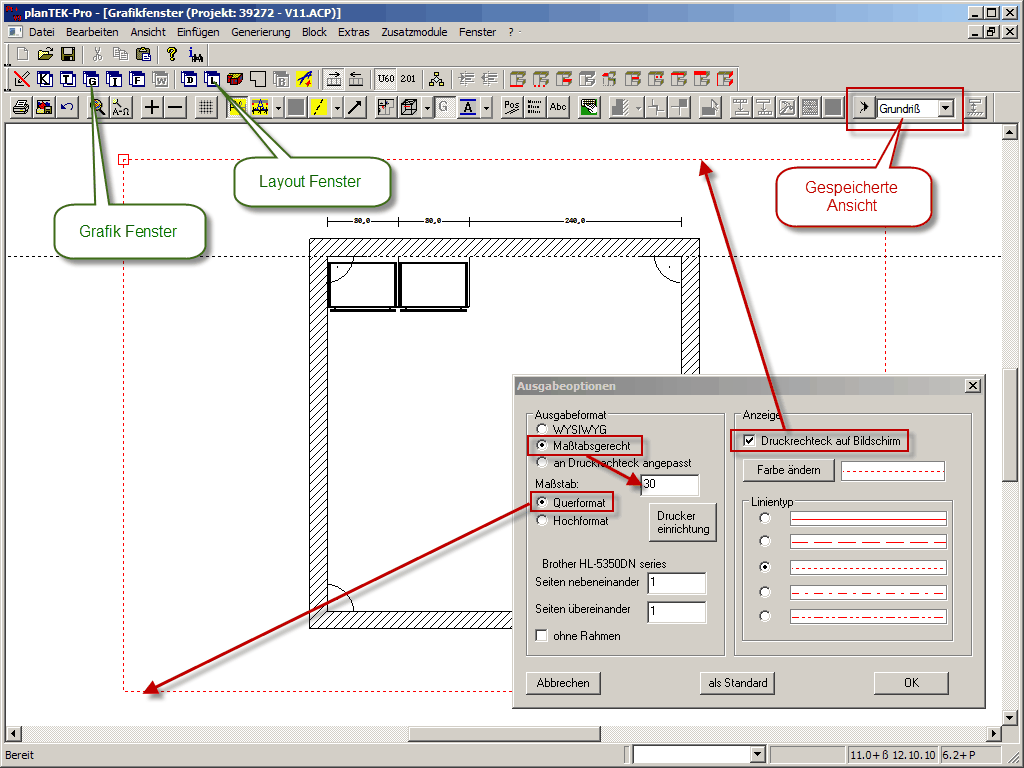Viewport: 1024px width, 768px height.
Task: Click the zoom-in plus icon
Action: pyautogui.click(x=152, y=108)
